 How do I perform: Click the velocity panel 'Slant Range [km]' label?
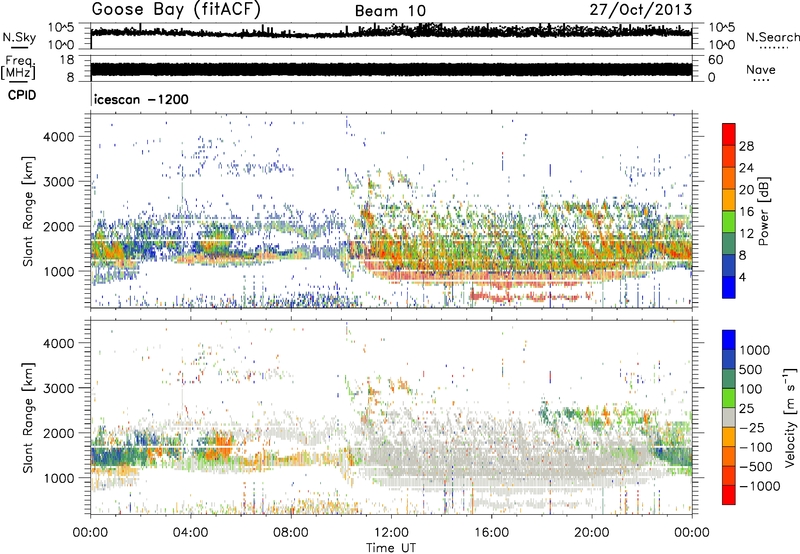[x=28, y=418]
